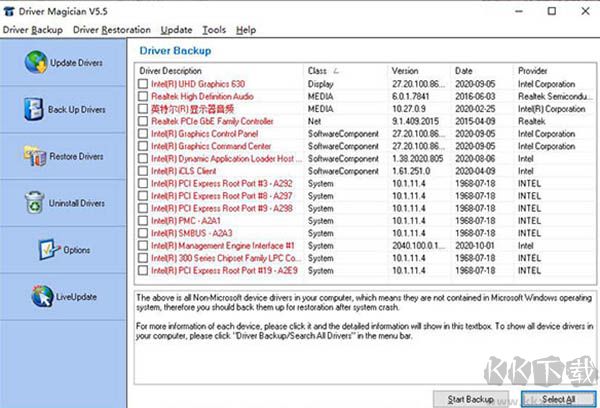Click the Select All button

pyautogui.click(x=558, y=399)
